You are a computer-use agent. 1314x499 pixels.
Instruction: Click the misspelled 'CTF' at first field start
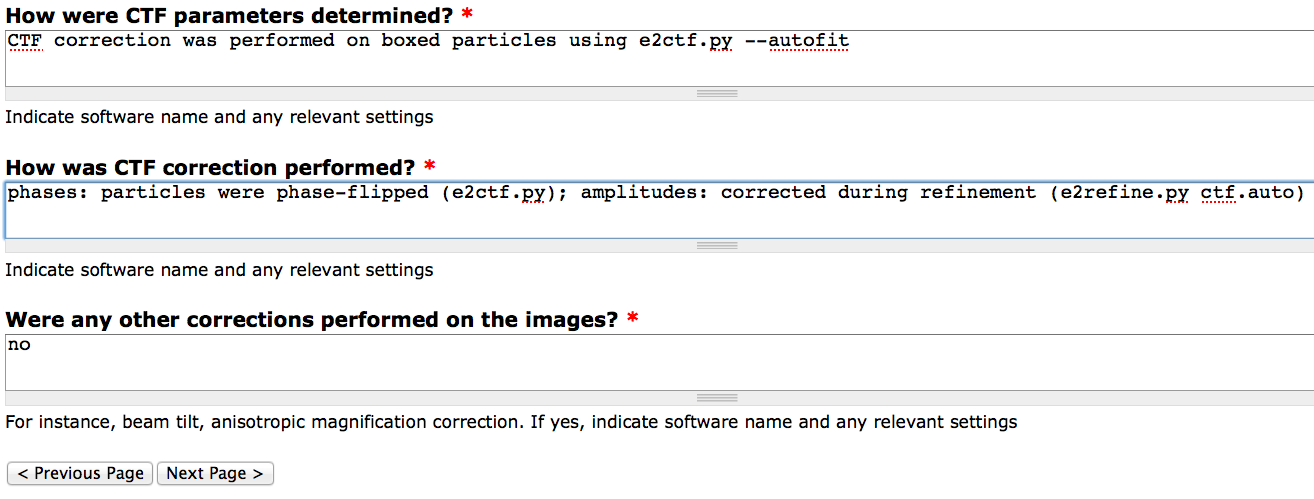click(x=24, y=41)
